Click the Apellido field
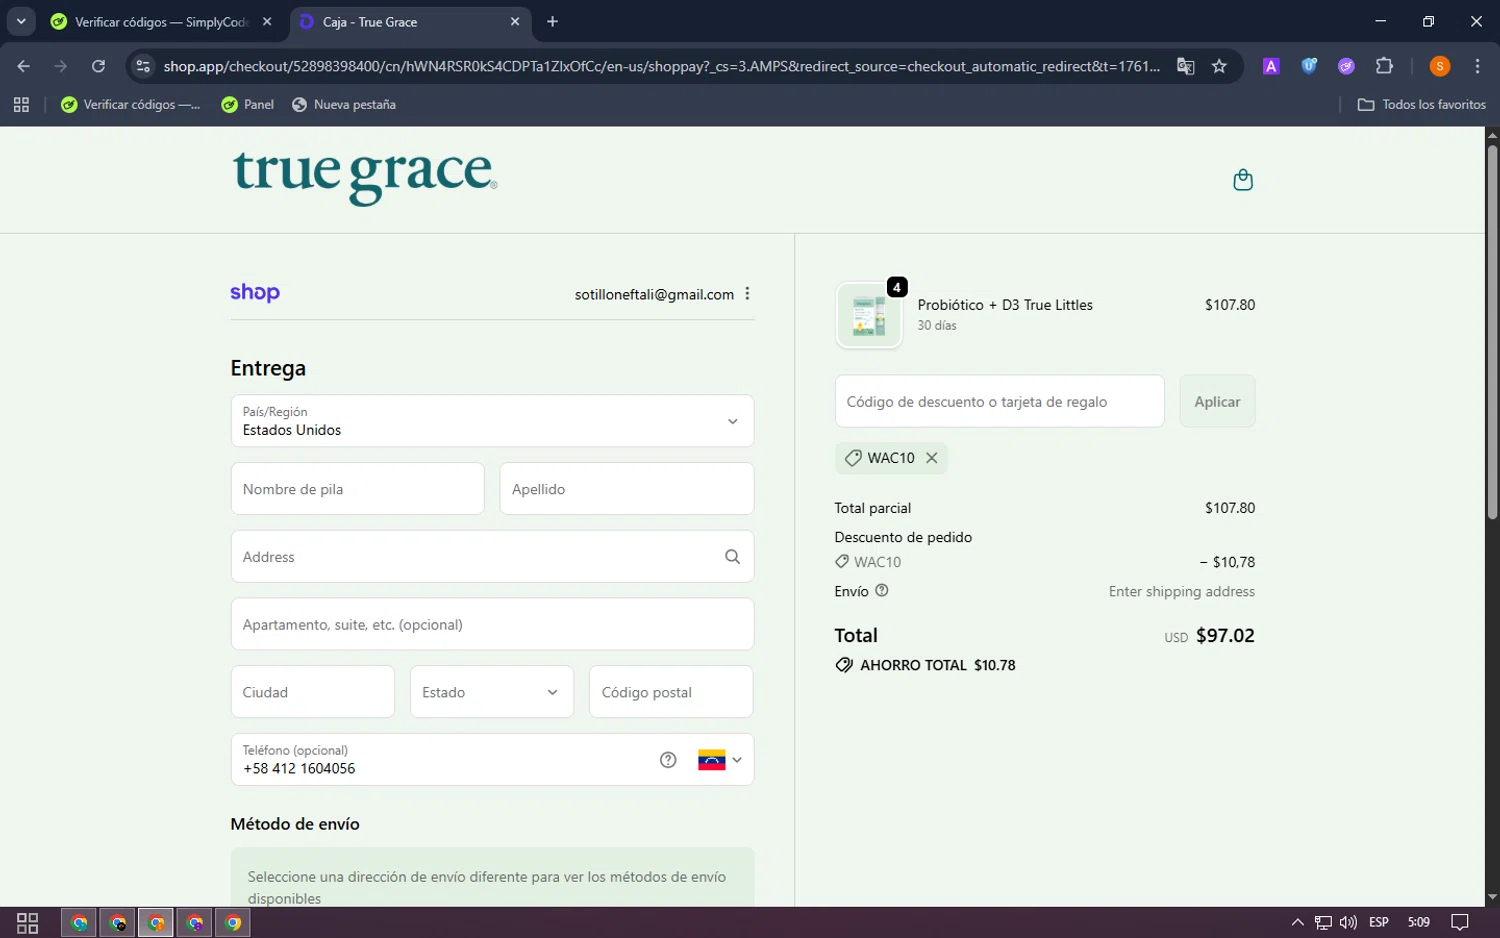The image size is (1500, 938). point(627,489)
